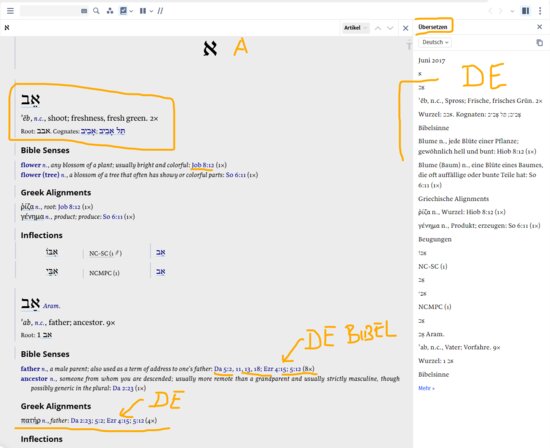Open the Artikel navigation dropdown

(x=356, y=28)
